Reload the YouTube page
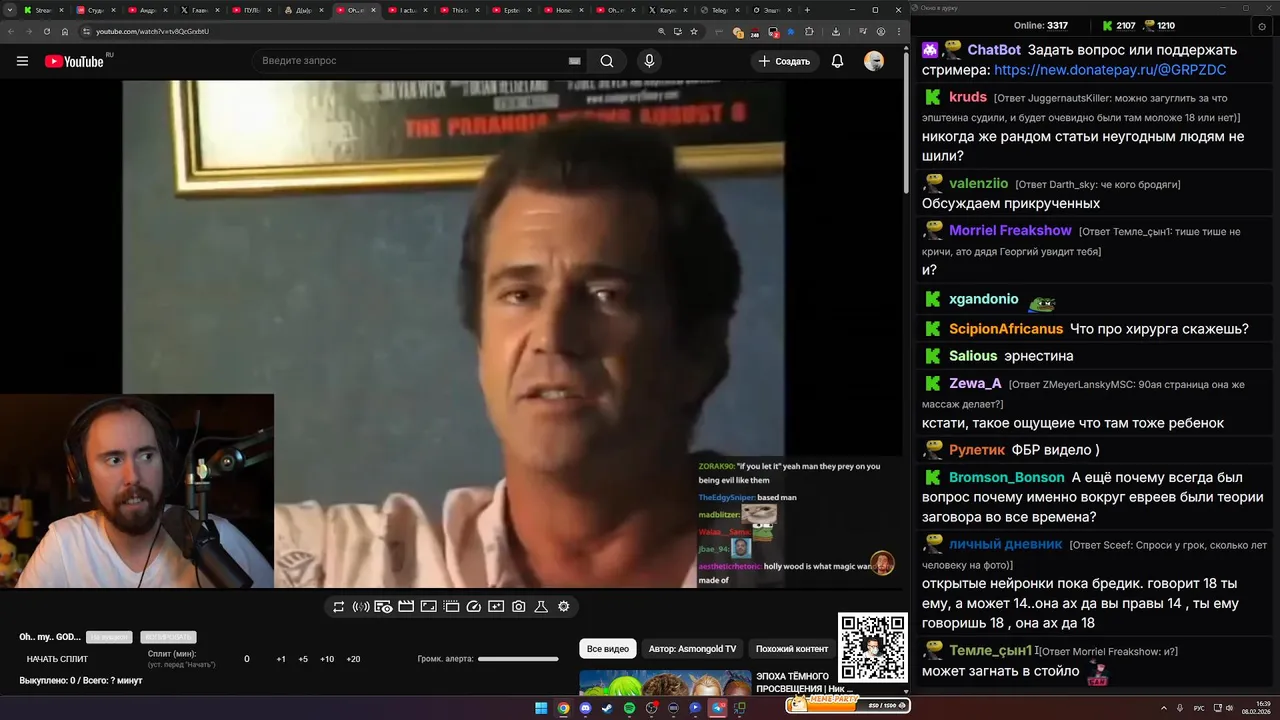 pos(46,31)
